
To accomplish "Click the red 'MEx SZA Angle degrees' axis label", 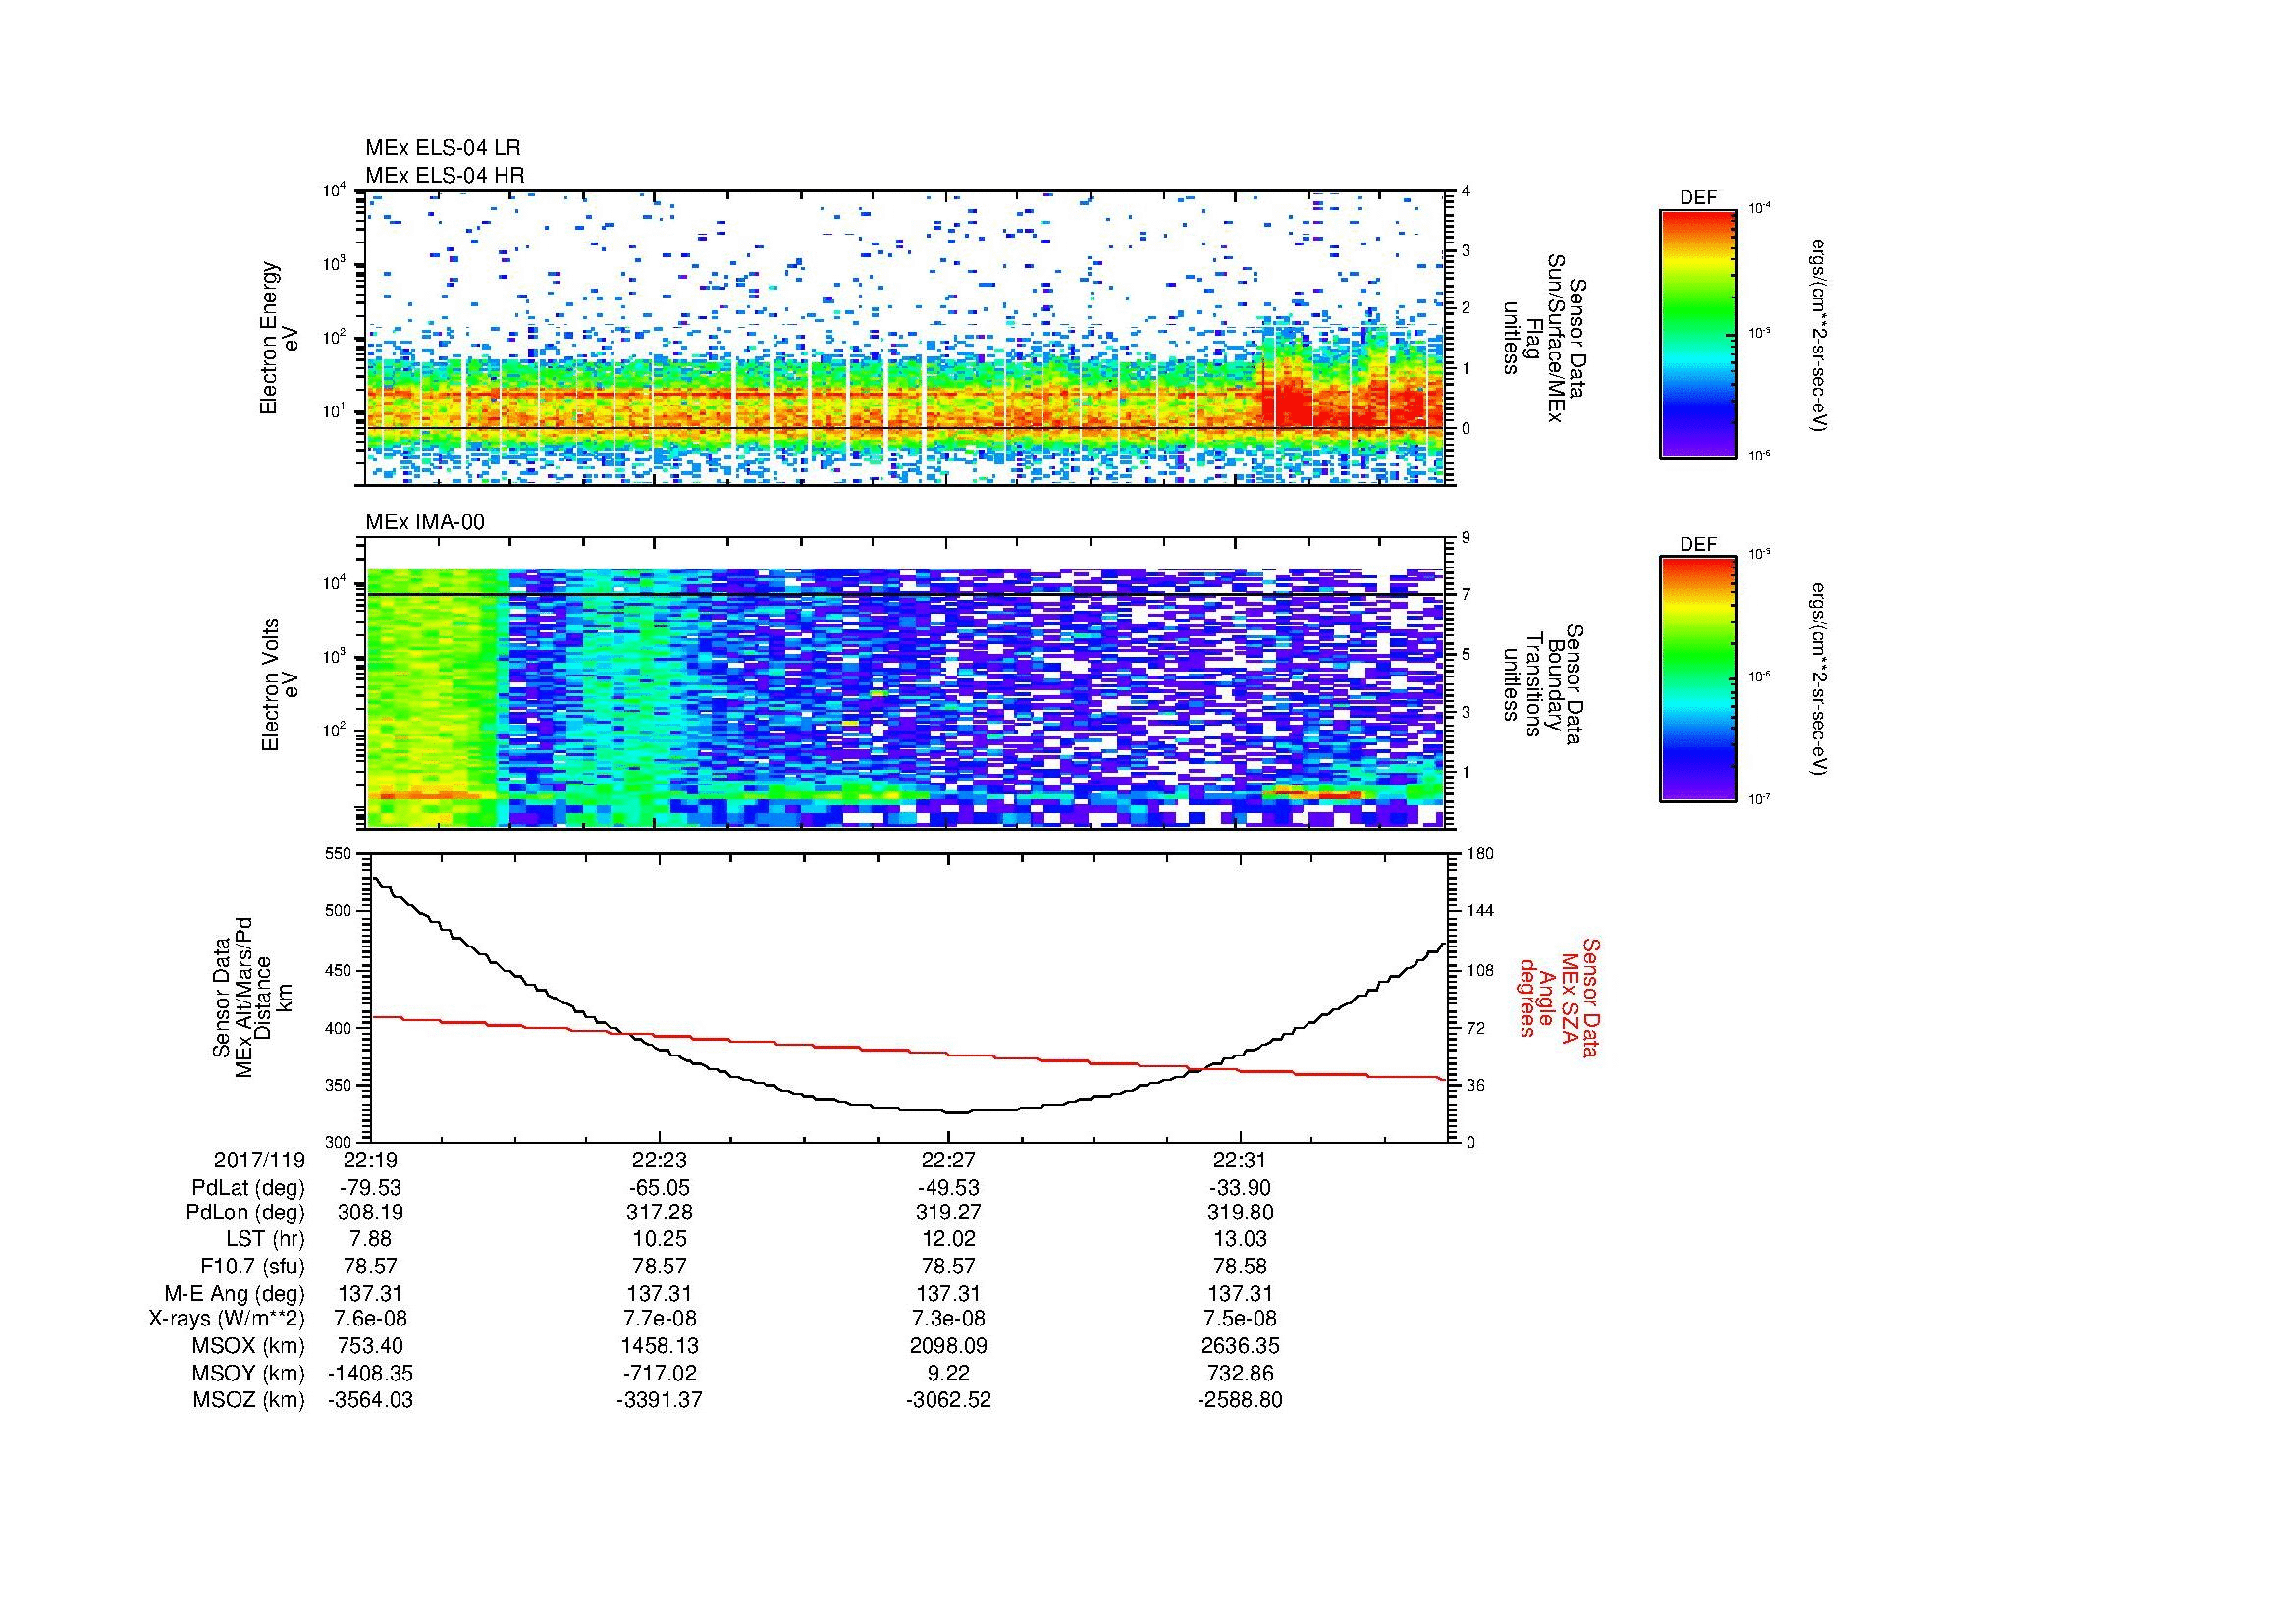I will coord(1558,997).
